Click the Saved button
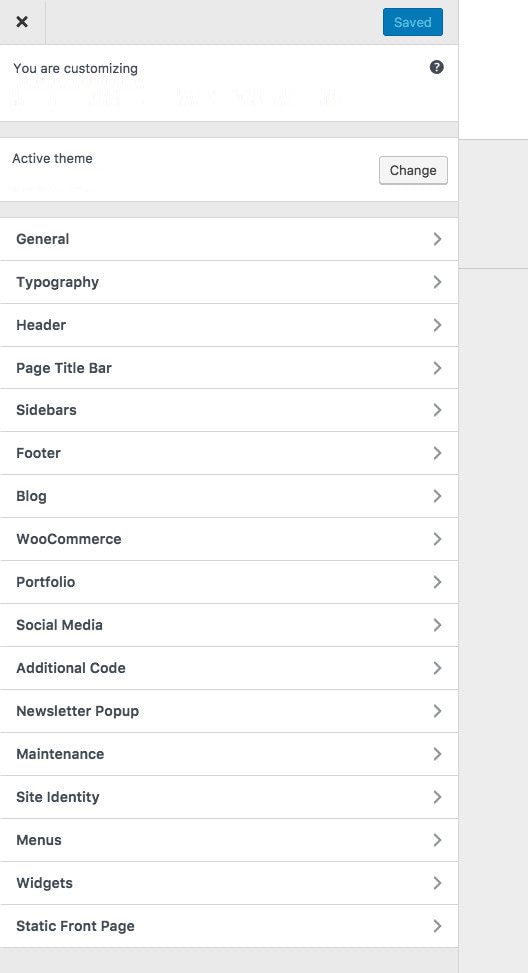The image size is (528, 973). pos(413,22)
